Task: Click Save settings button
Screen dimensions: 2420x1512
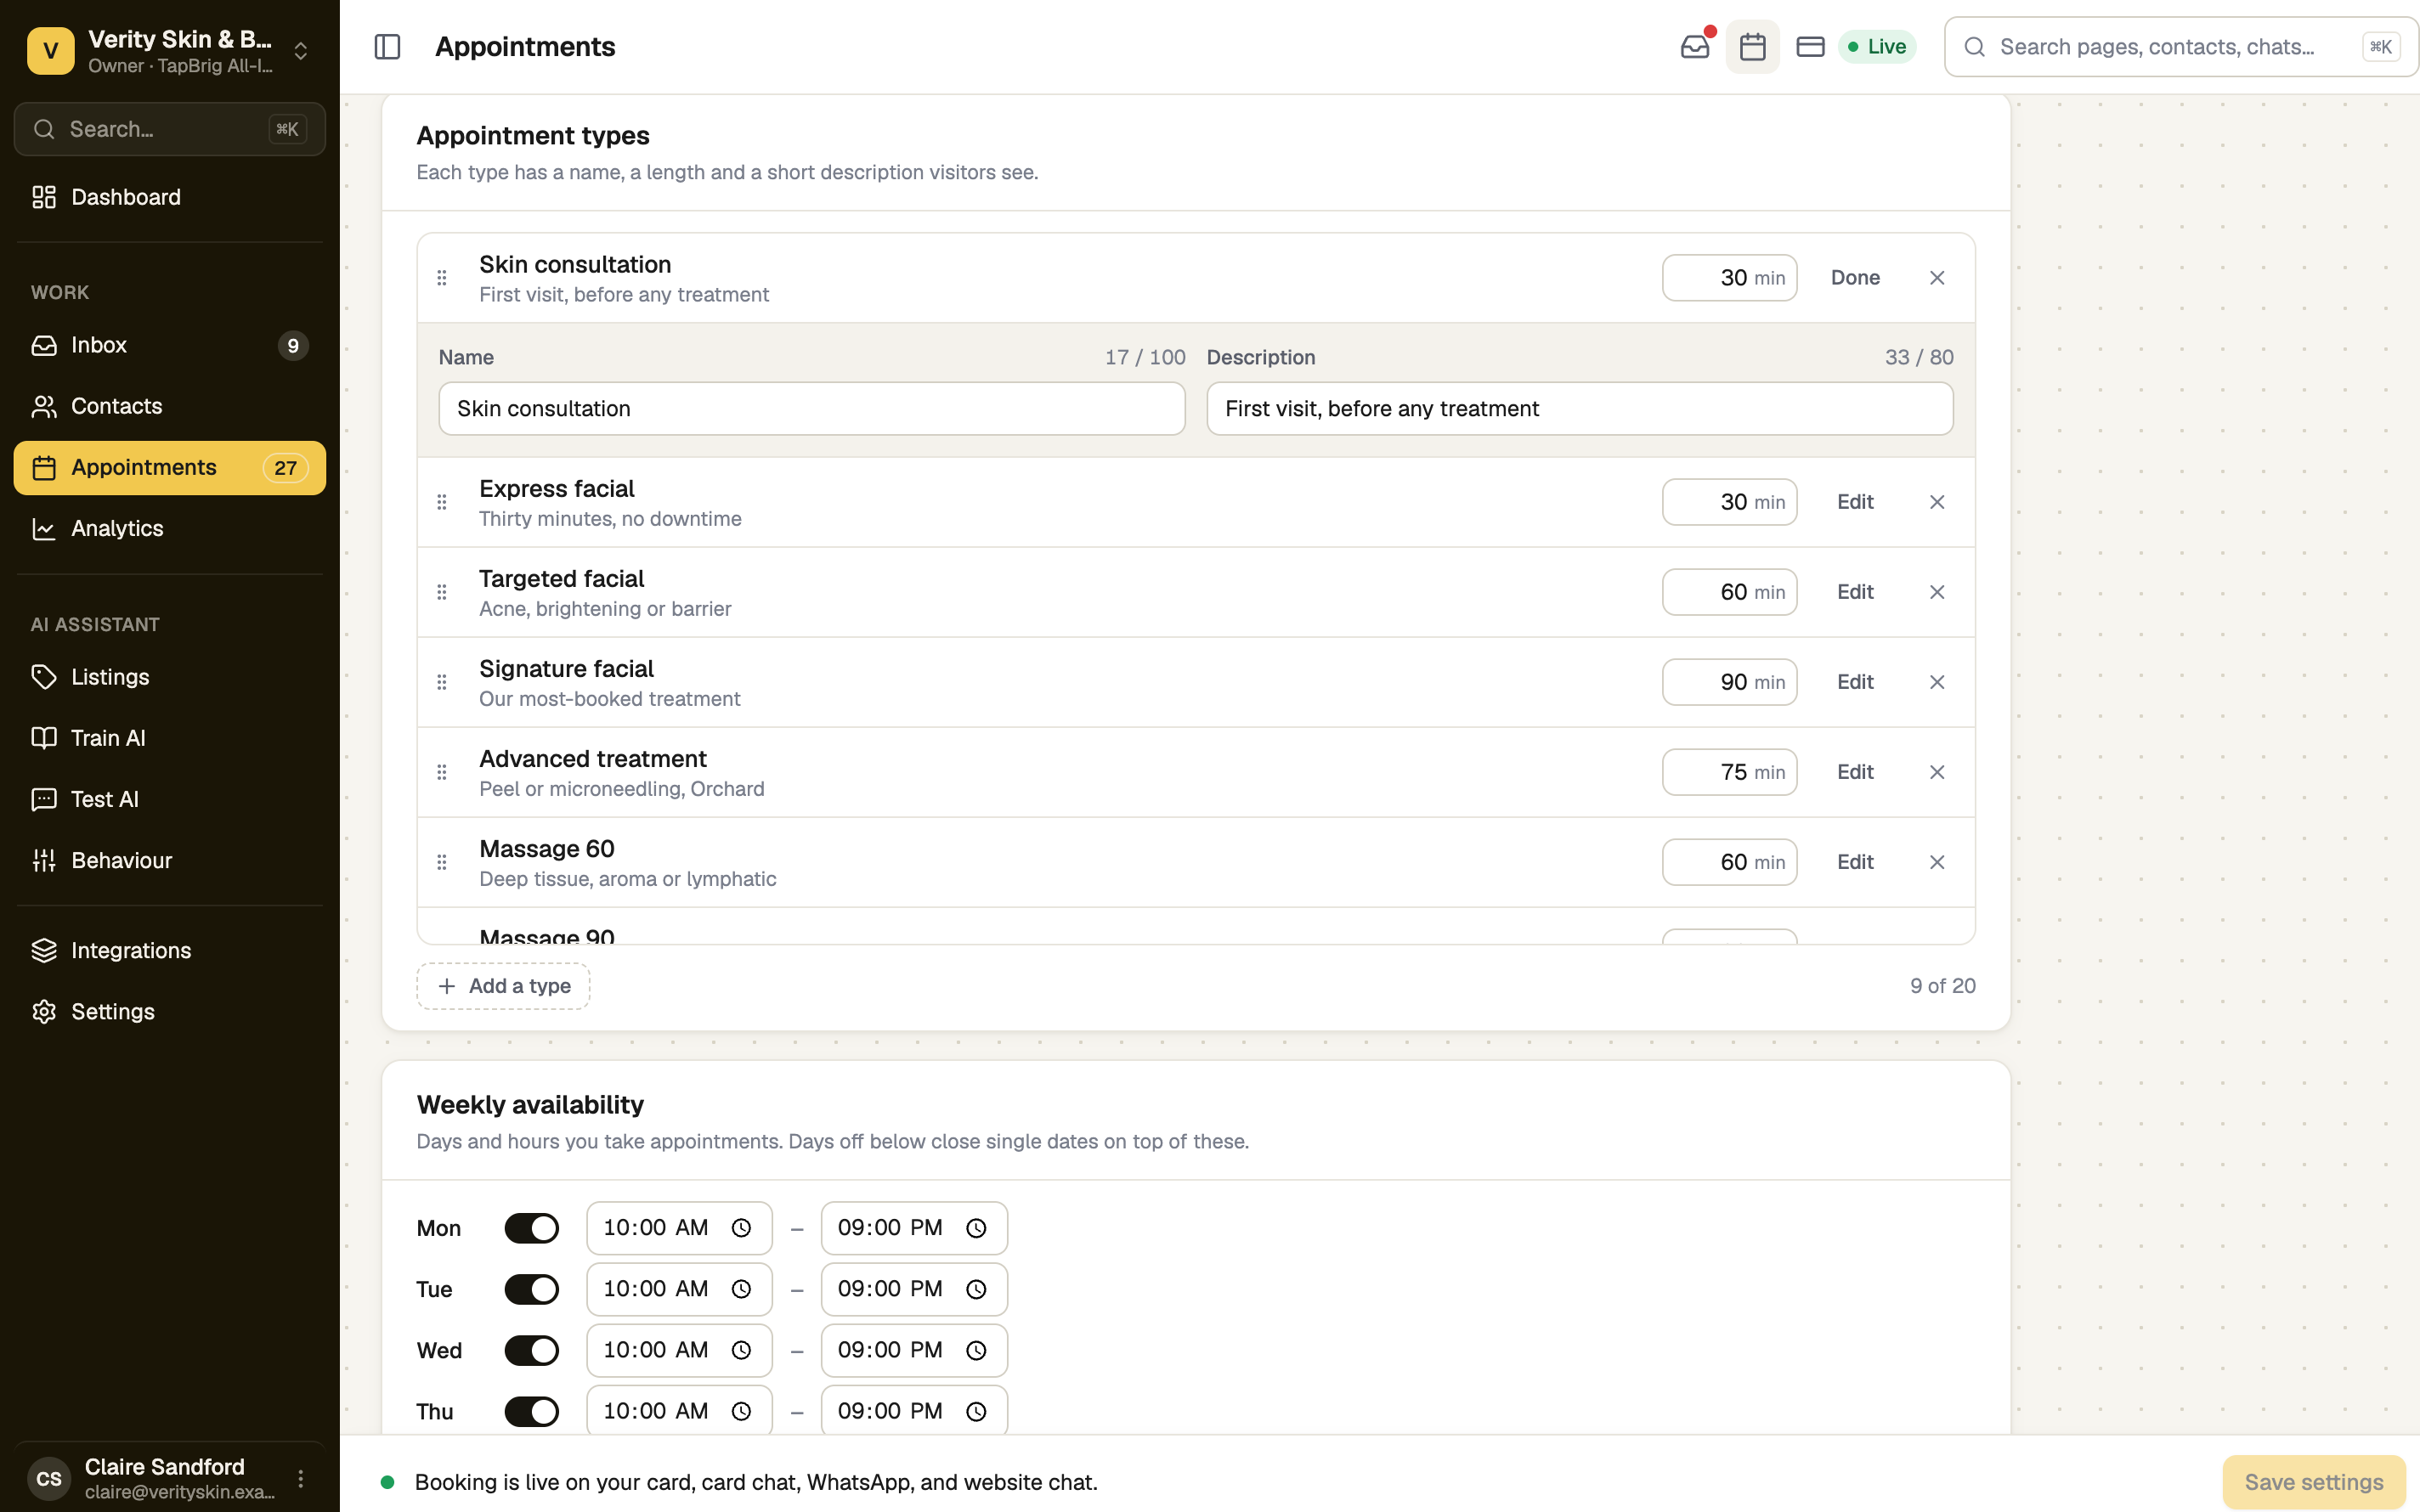Action: click(x=2314, y=1482)
